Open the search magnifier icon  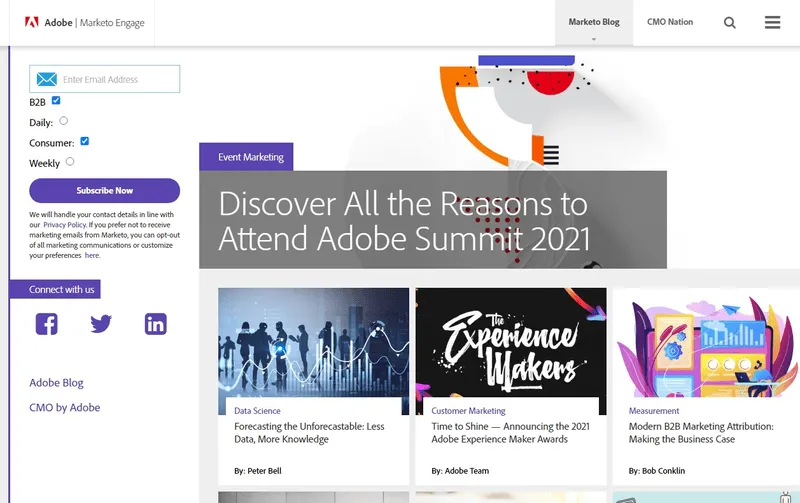coord(730,22)
